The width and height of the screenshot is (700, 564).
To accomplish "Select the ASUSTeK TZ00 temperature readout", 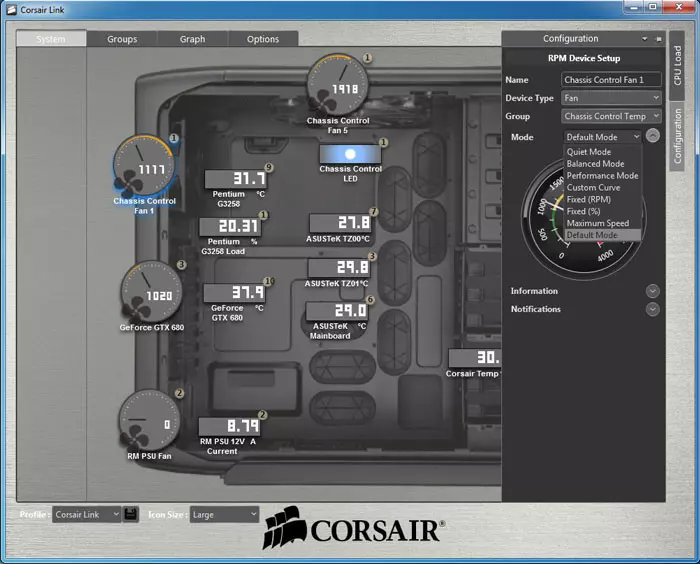I will tap(341, 223).
